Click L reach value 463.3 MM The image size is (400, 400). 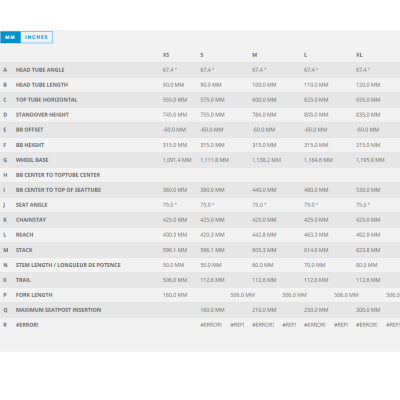(316, 235)
